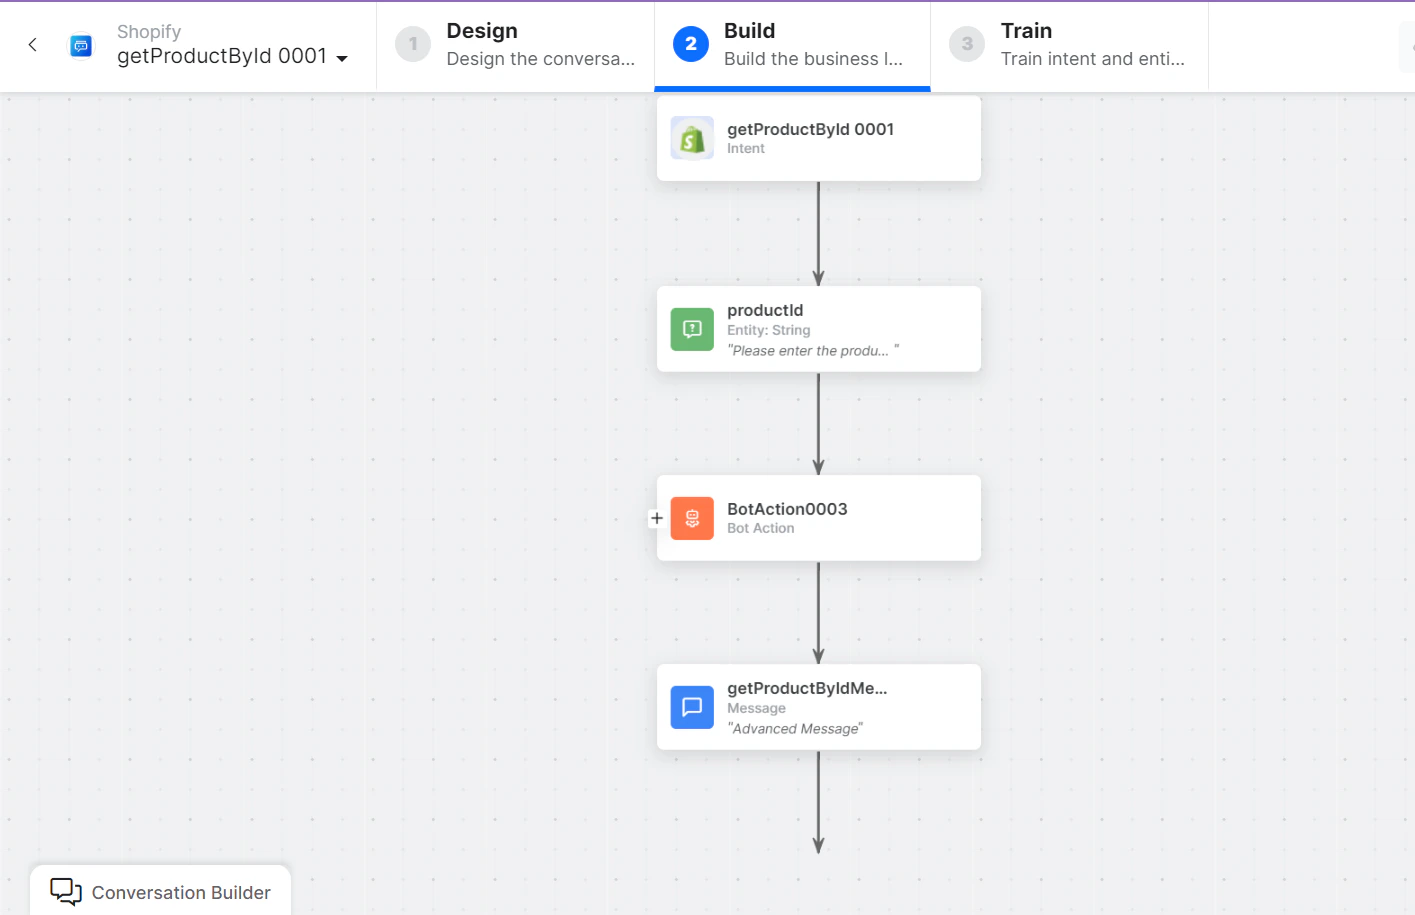The image size is (1415, 915).
Task: Open the Conversation Builder panel
Action: [x=160, y=891]
